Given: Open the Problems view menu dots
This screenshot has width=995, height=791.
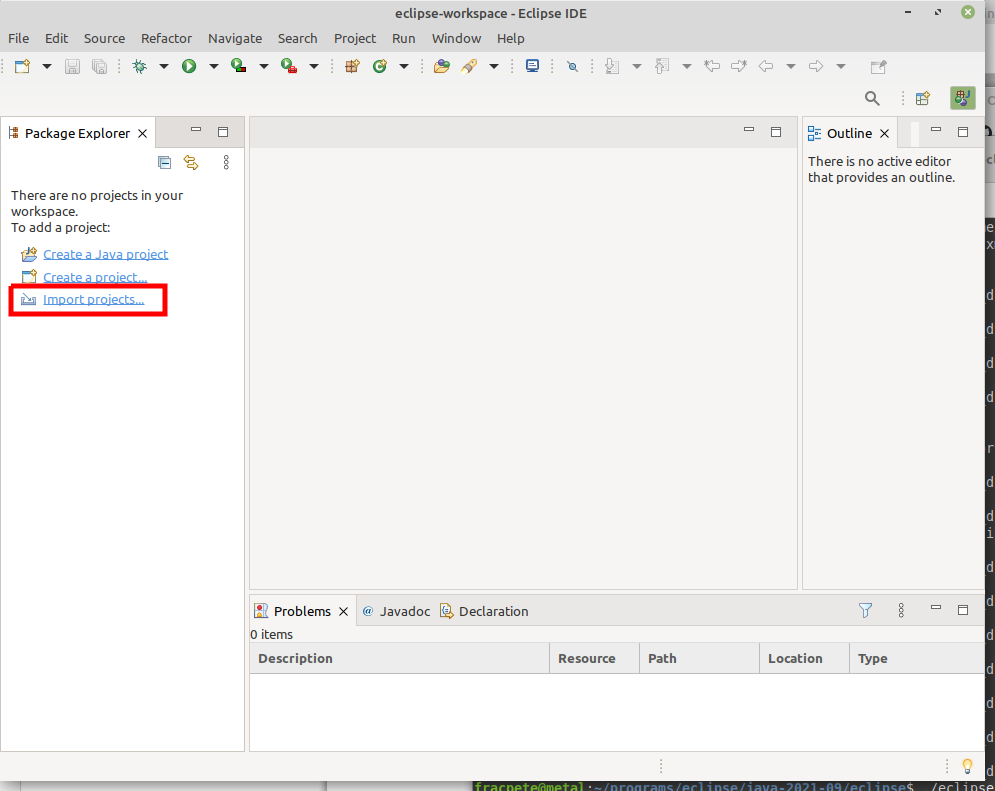Looking at the screenshot, I should (901, 610).
